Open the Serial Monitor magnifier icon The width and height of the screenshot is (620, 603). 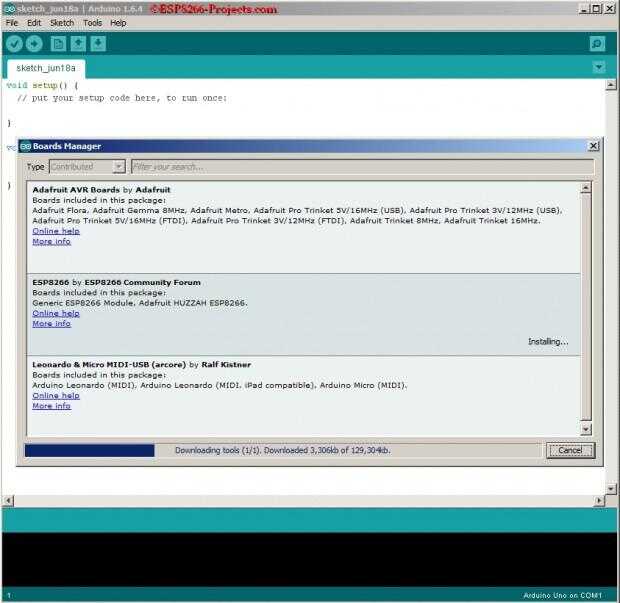pyautogui.click(x=597, y=43)
